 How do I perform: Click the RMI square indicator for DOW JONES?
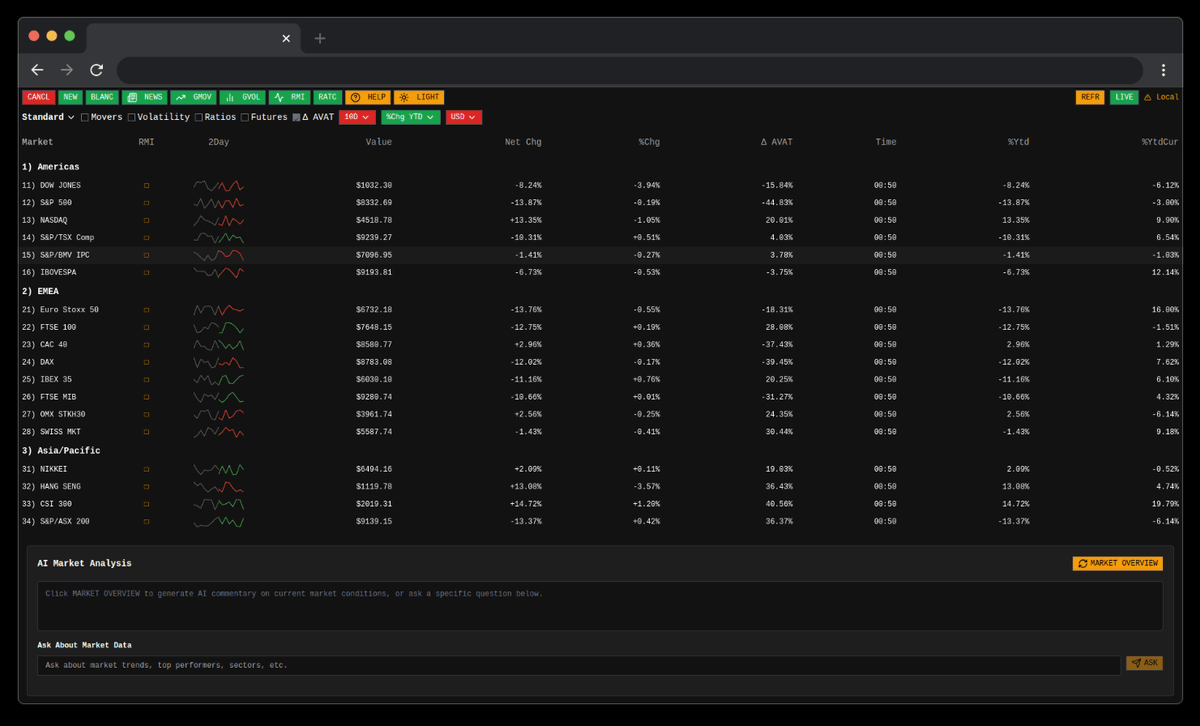pyautogui.click(x=147, y=185)
